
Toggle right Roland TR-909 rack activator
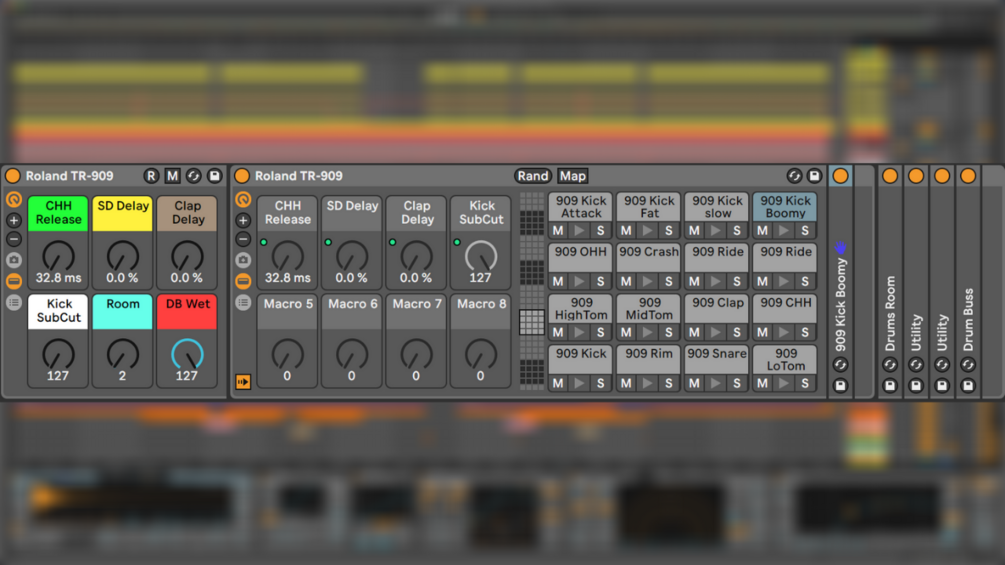[242, 176]
